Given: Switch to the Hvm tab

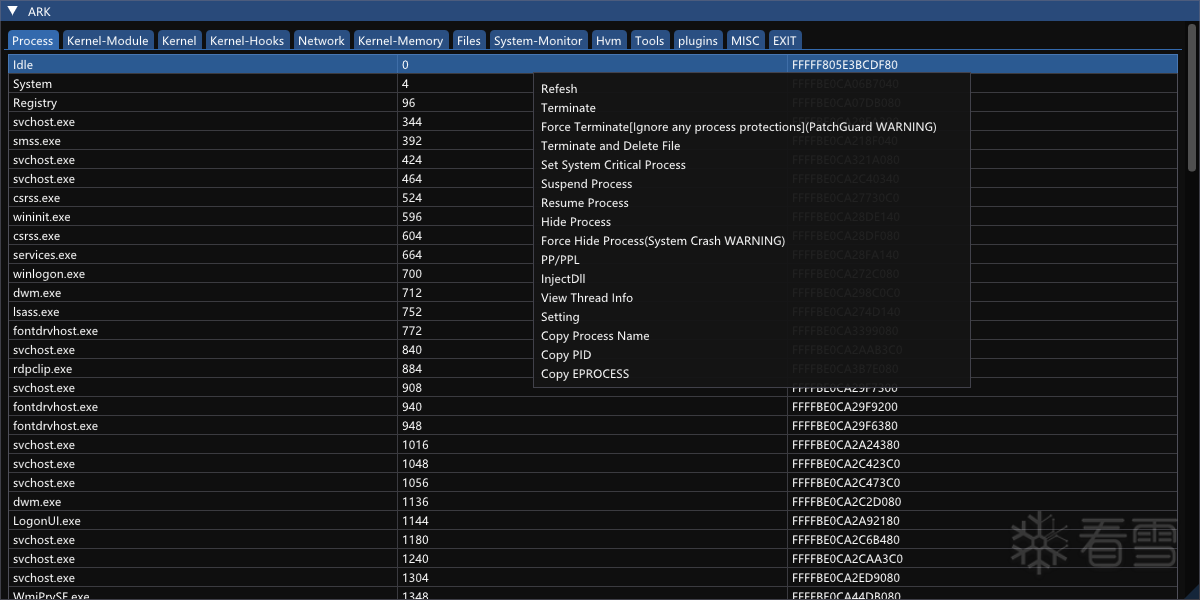Looking at the screenshot, I should pyautogui.click(x=609, y=41).
